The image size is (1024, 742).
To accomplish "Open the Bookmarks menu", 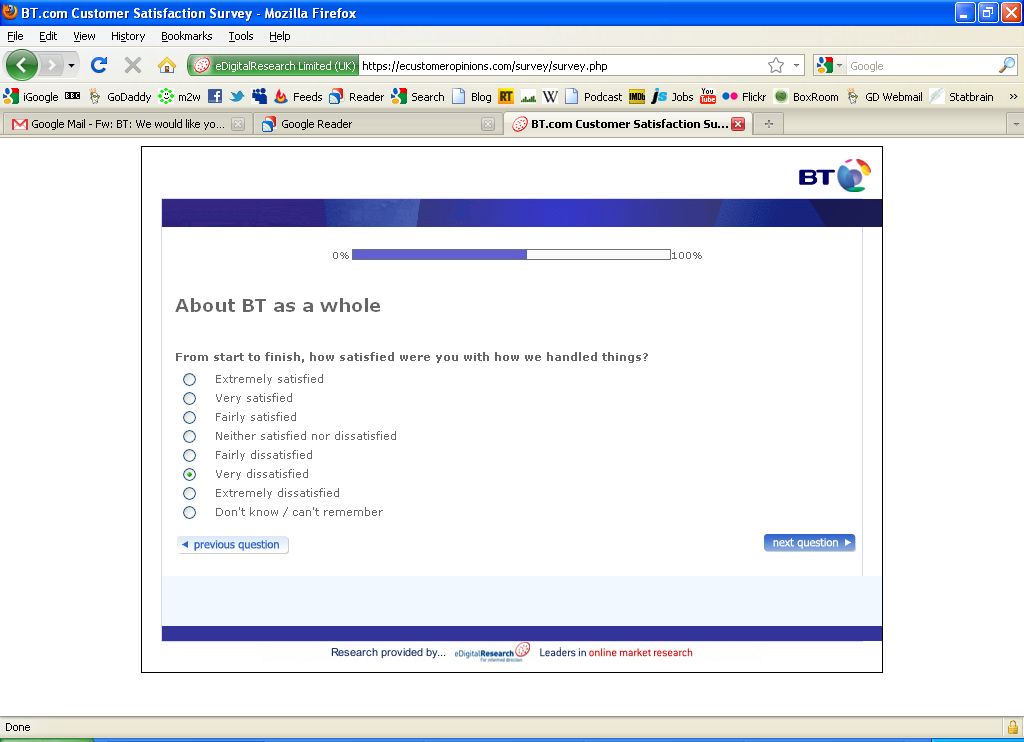I will pos(186,36).
